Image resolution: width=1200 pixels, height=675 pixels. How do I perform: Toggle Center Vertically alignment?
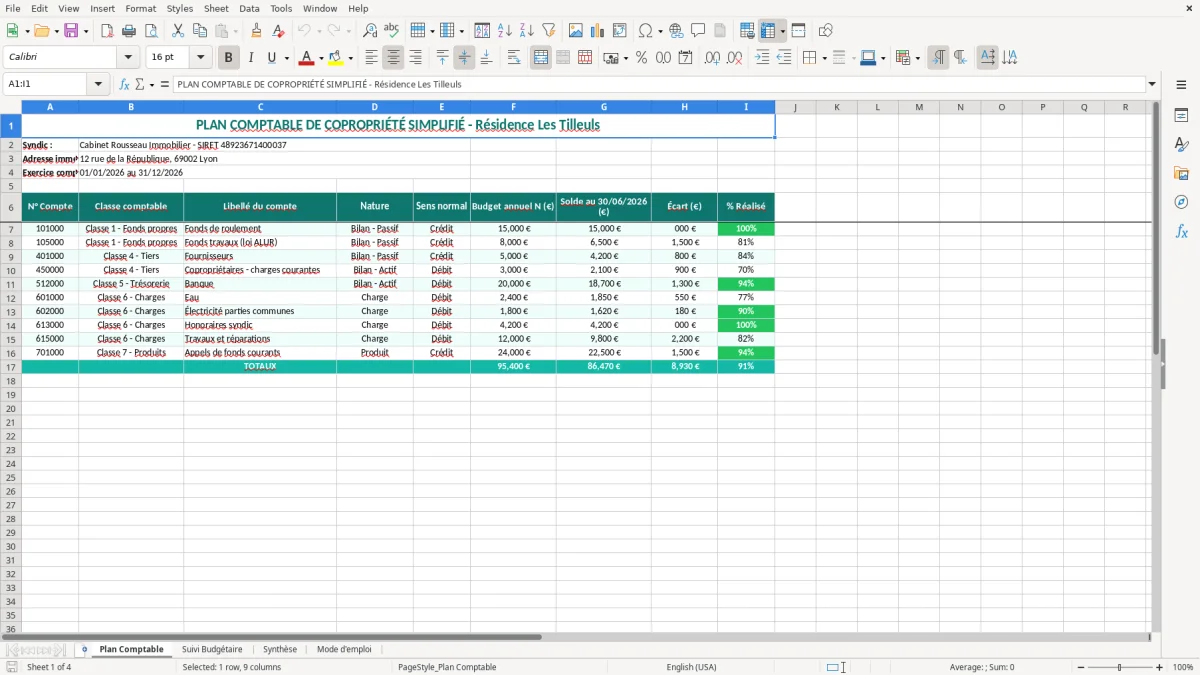(x=464, y=58)
